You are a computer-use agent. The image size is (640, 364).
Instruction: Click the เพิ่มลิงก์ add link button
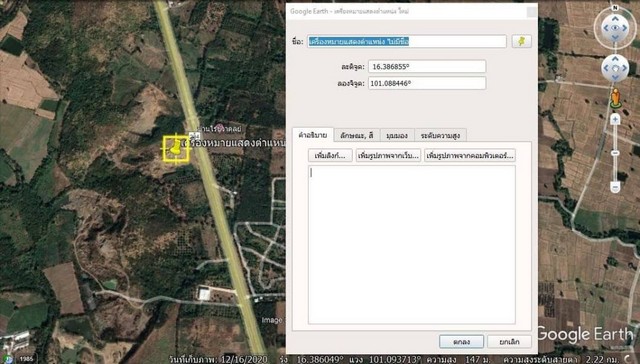(x=330, y=155)
